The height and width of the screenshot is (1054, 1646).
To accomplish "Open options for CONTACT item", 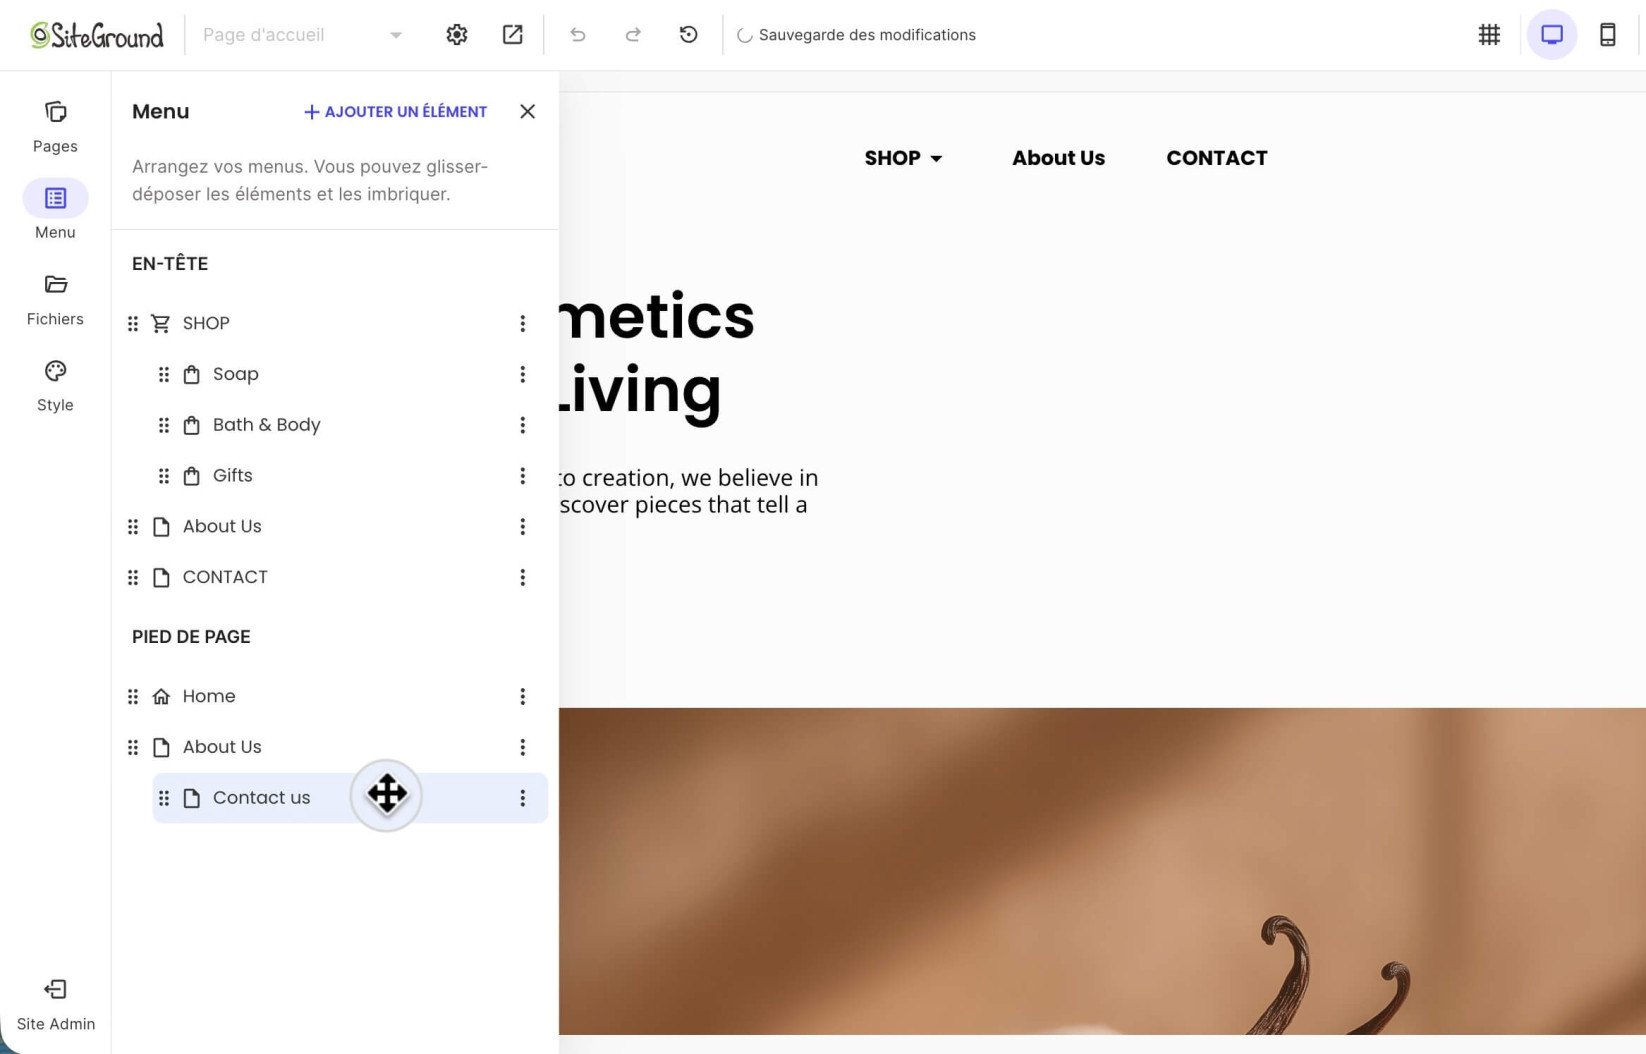I will (522, 577).
